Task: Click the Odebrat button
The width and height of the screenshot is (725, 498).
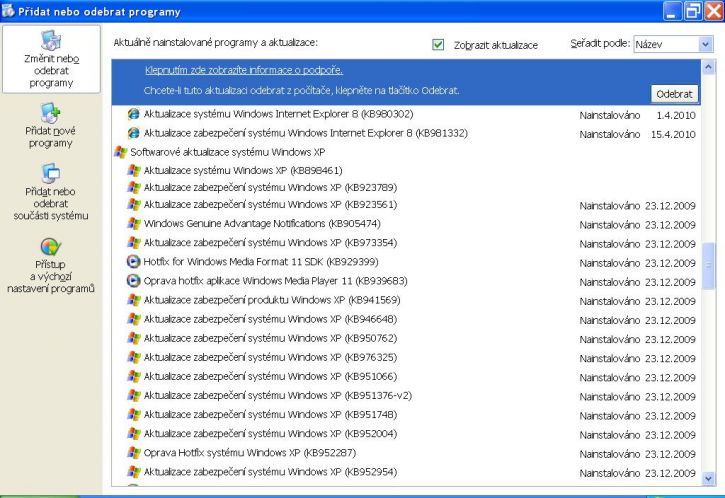Action: 674,94
